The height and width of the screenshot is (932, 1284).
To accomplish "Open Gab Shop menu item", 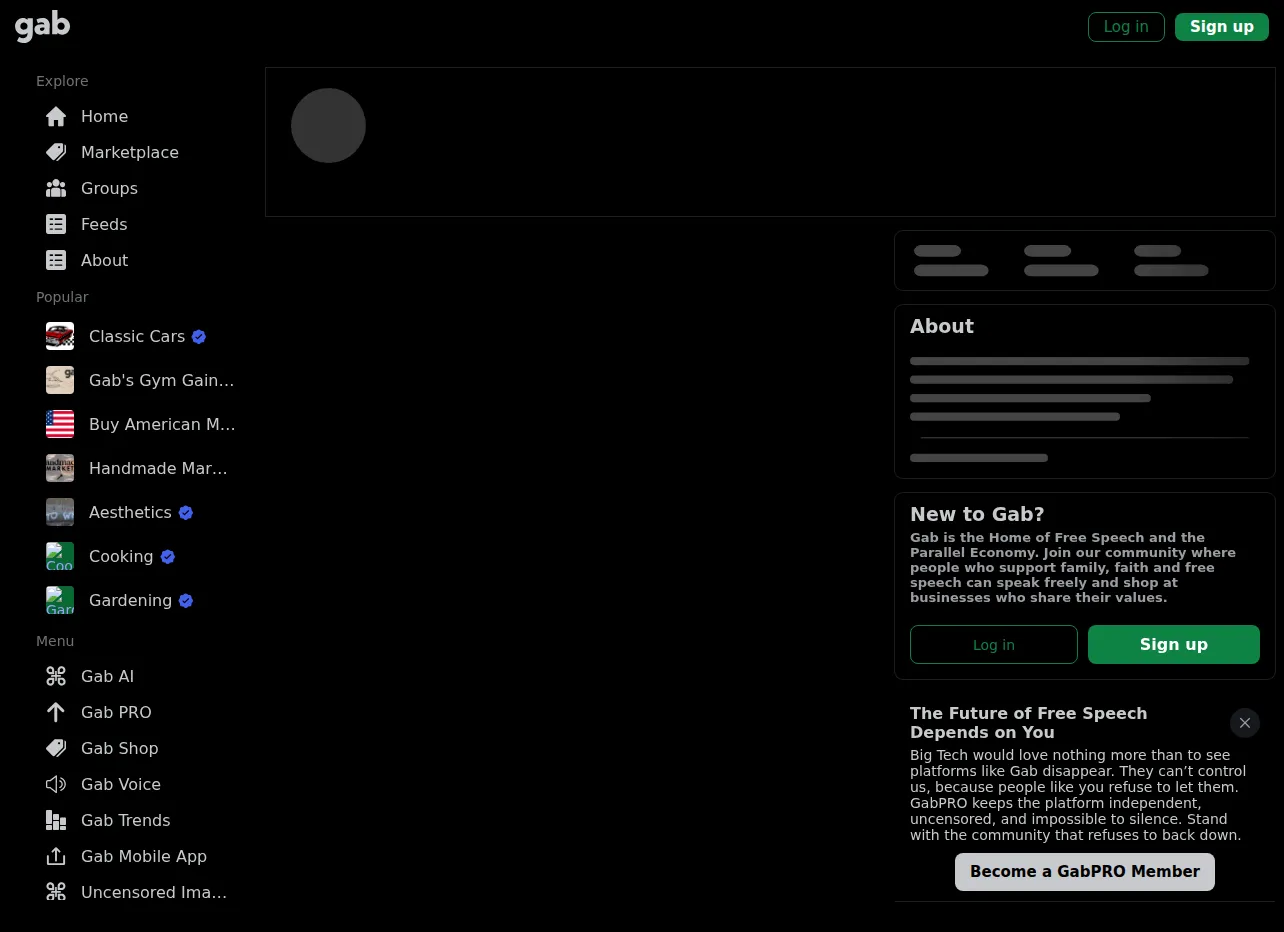I will click(119, 749).
